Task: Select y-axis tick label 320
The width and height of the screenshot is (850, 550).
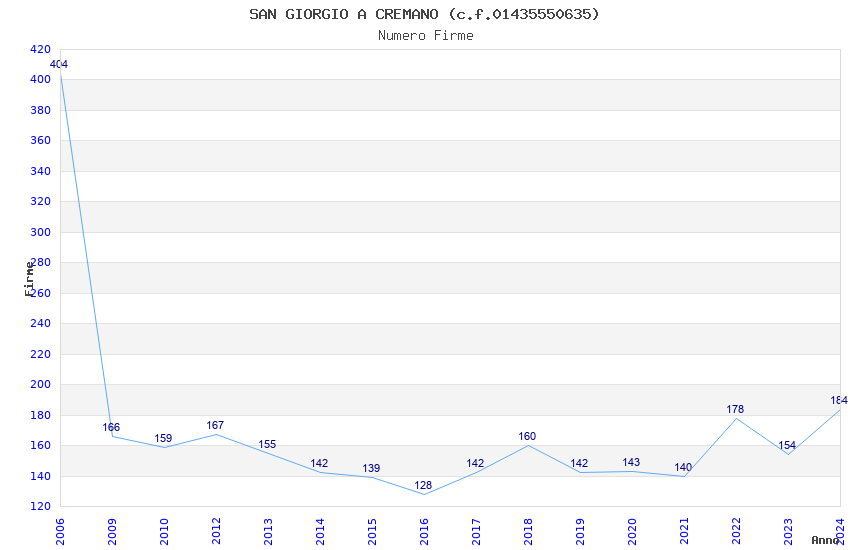Action: (x=40, y=202)
